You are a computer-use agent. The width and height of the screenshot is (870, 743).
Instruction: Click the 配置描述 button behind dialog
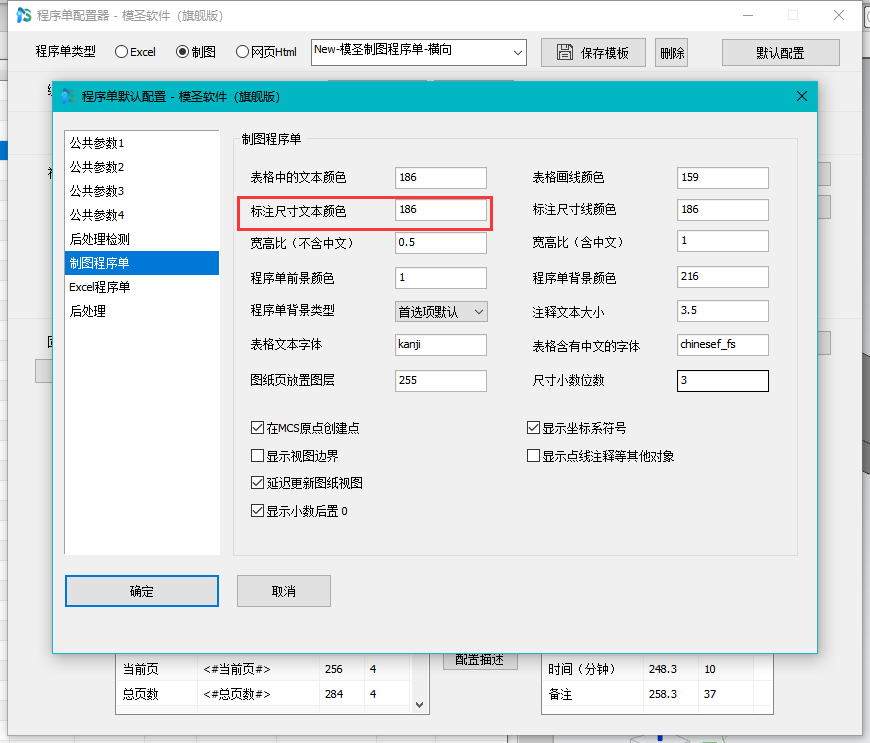point(480,661)
